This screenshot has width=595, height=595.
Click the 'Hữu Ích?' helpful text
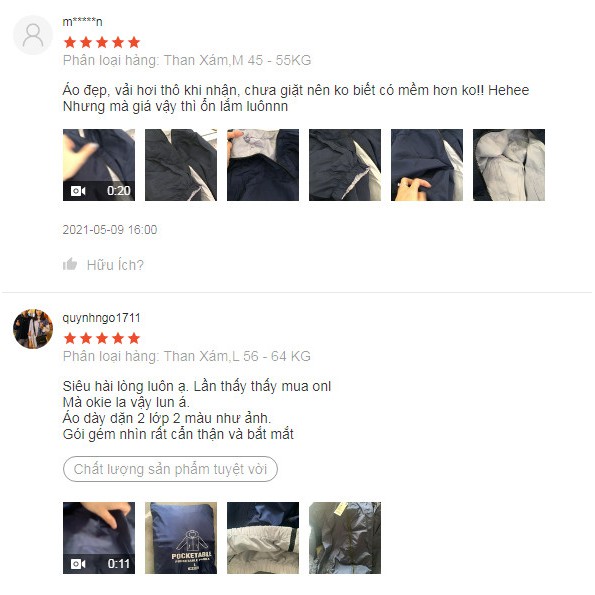click(115, 265)
